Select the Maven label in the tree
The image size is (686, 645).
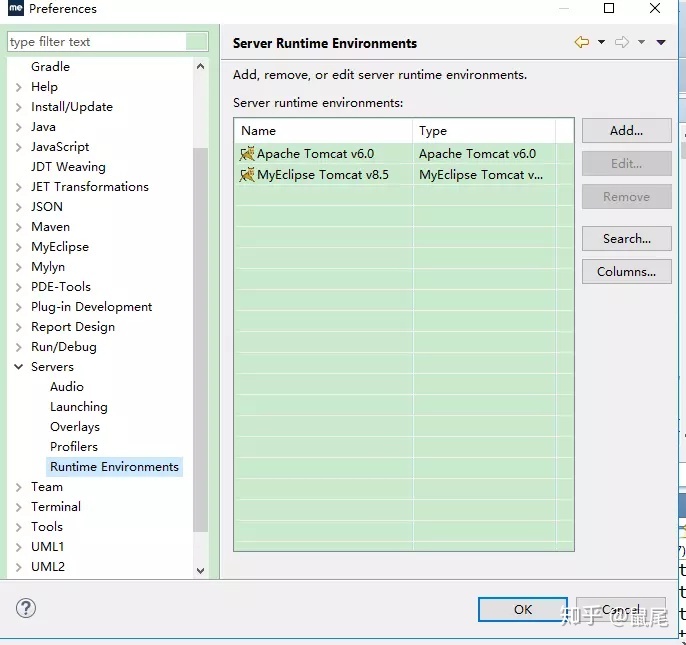pos(50,227)
